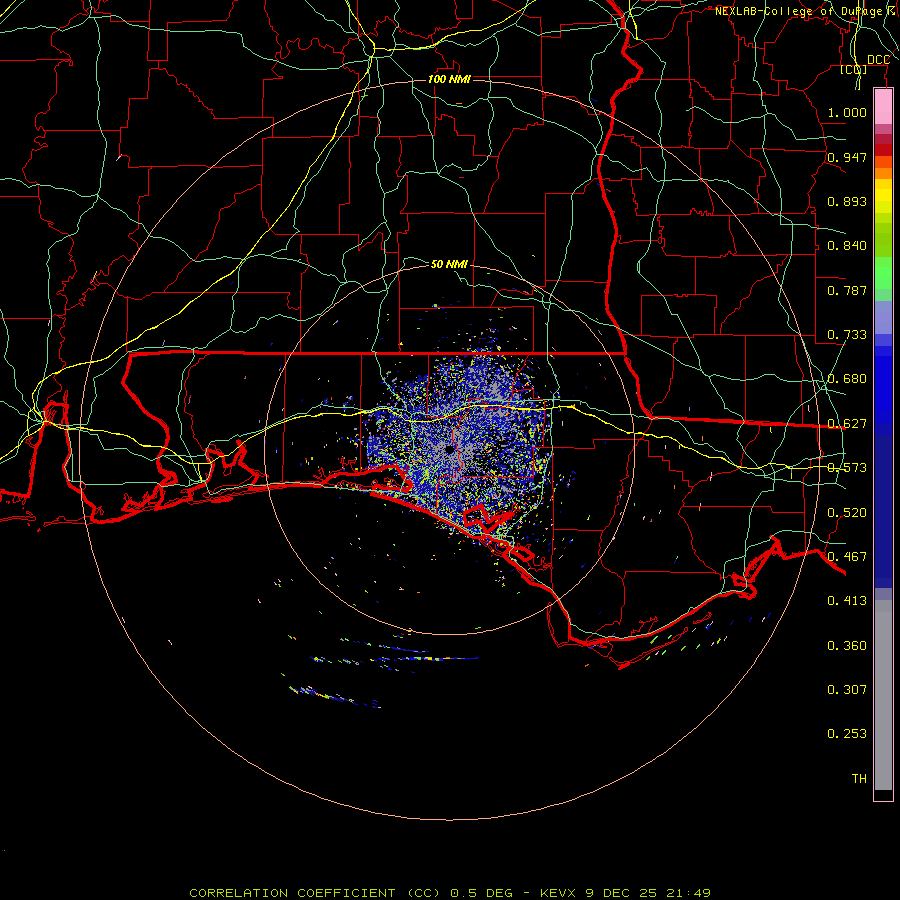This screenshot has width=900, height=900.
Task: Click the 100 NMI range ring label
Action: [449, 79]
